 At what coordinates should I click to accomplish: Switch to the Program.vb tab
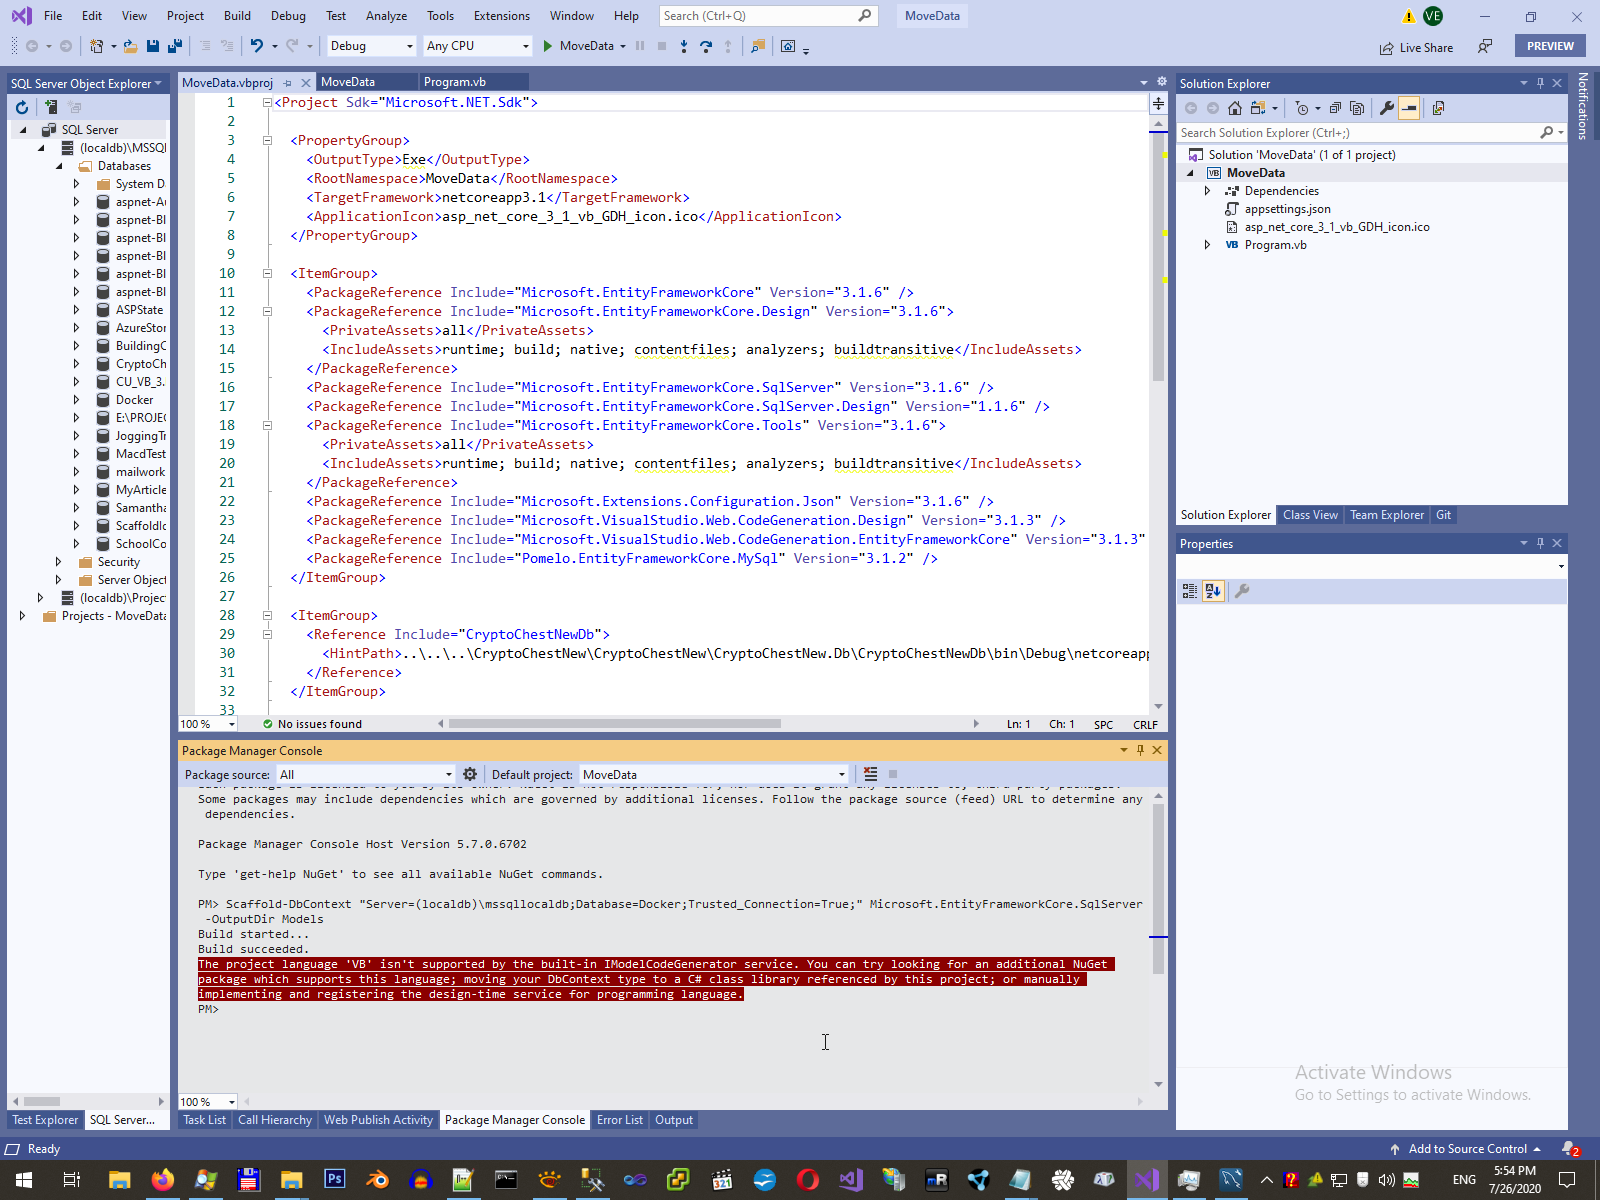pos(454,82)
